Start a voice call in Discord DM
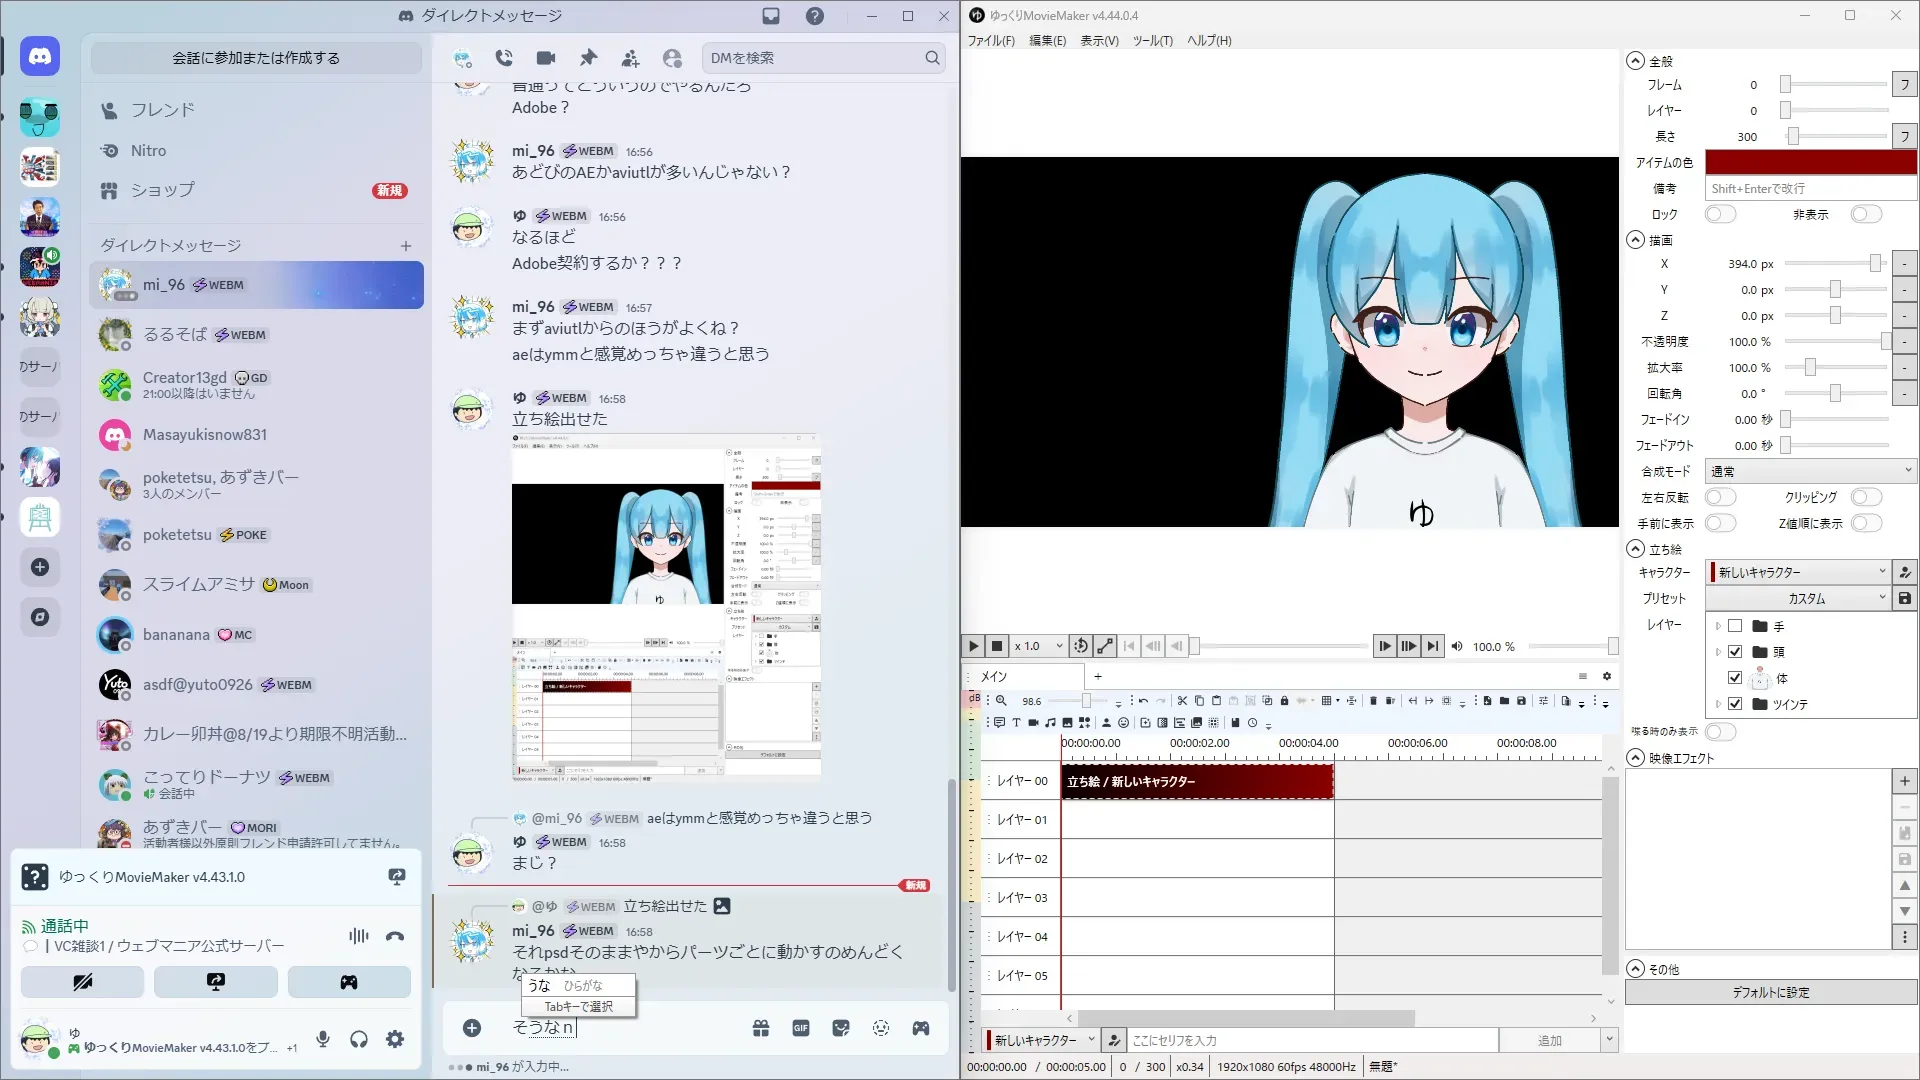1920x1080 pixels. [504, 58]
